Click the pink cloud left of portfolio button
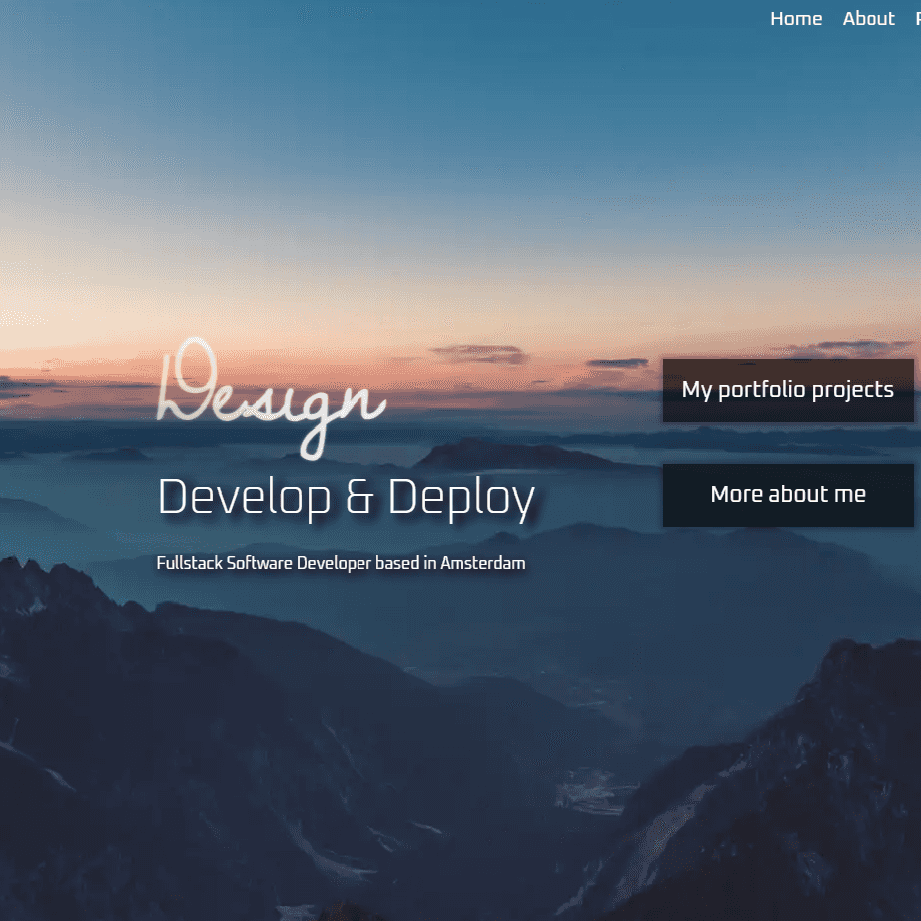This screenshot has height=921, width=921. 480,353
